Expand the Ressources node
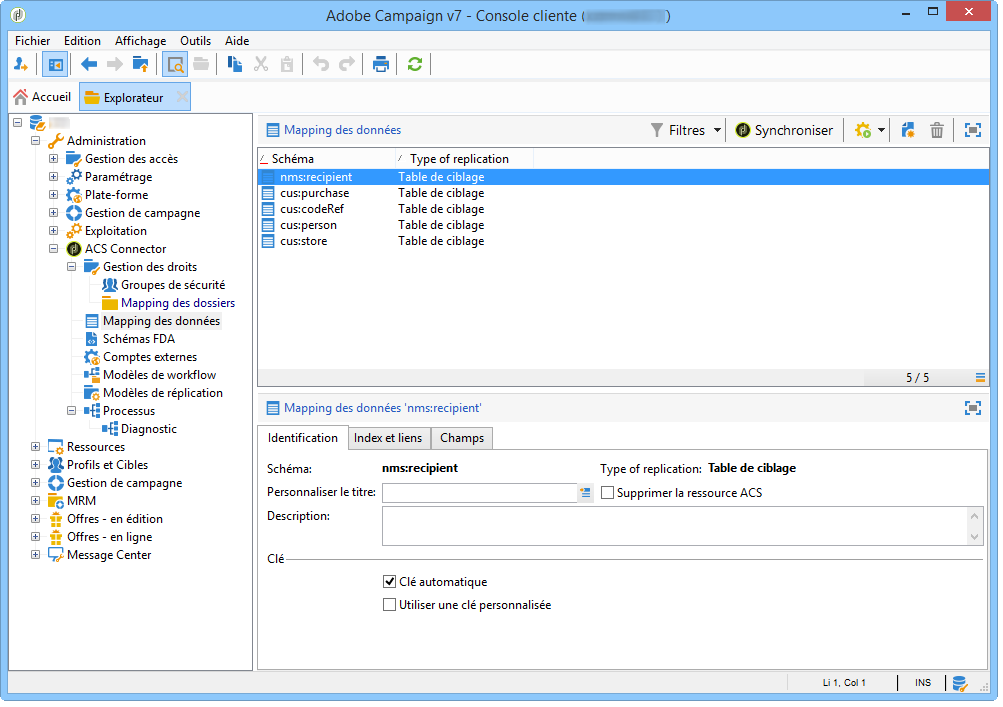 coord(36,447)
